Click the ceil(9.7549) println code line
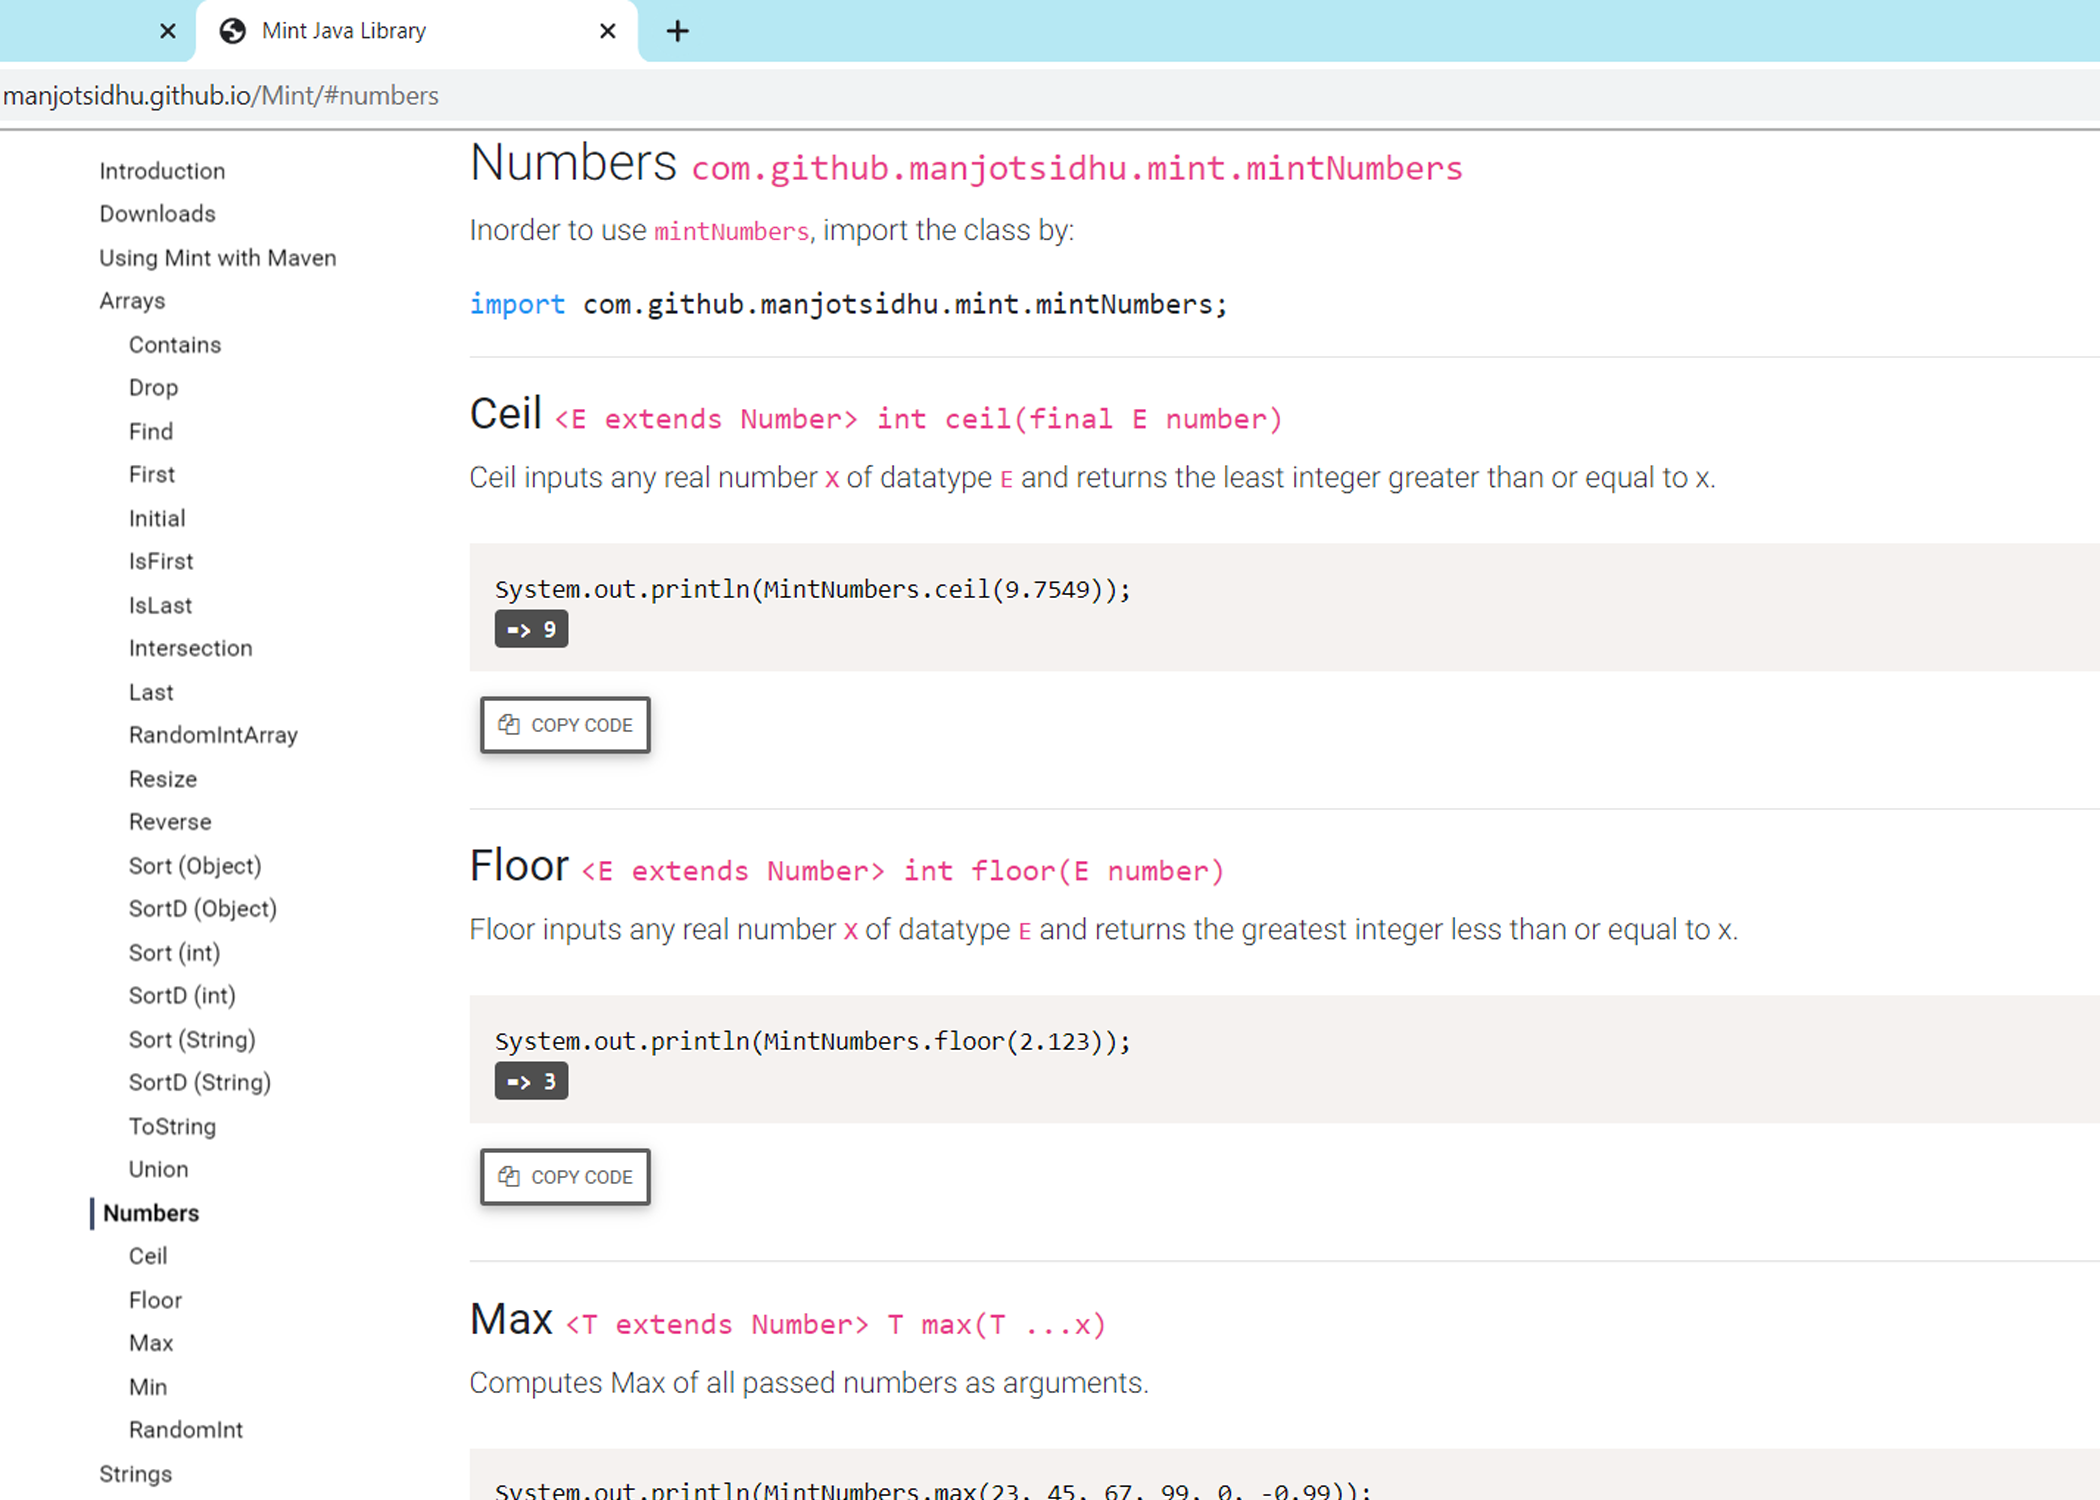 tap(813, 590)
